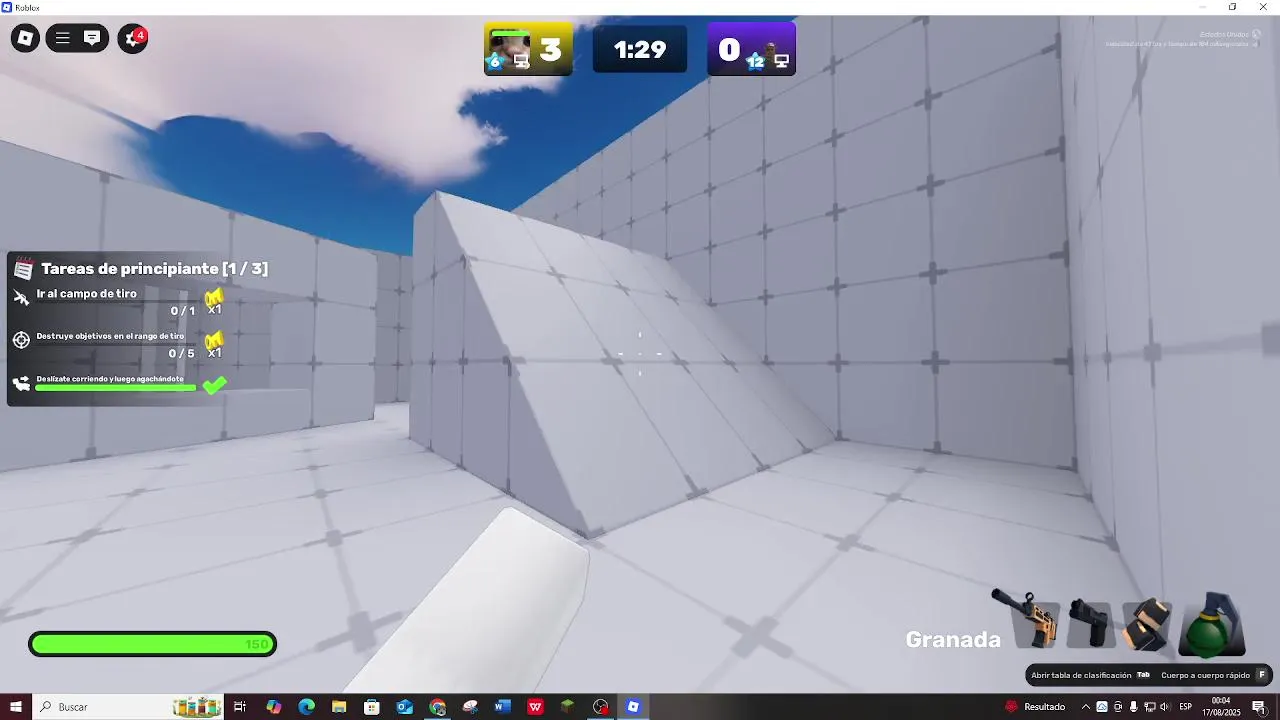Screen dimensions: 1280x720
Task: Click the match timer showing 1:29
Action: point(640,50)
